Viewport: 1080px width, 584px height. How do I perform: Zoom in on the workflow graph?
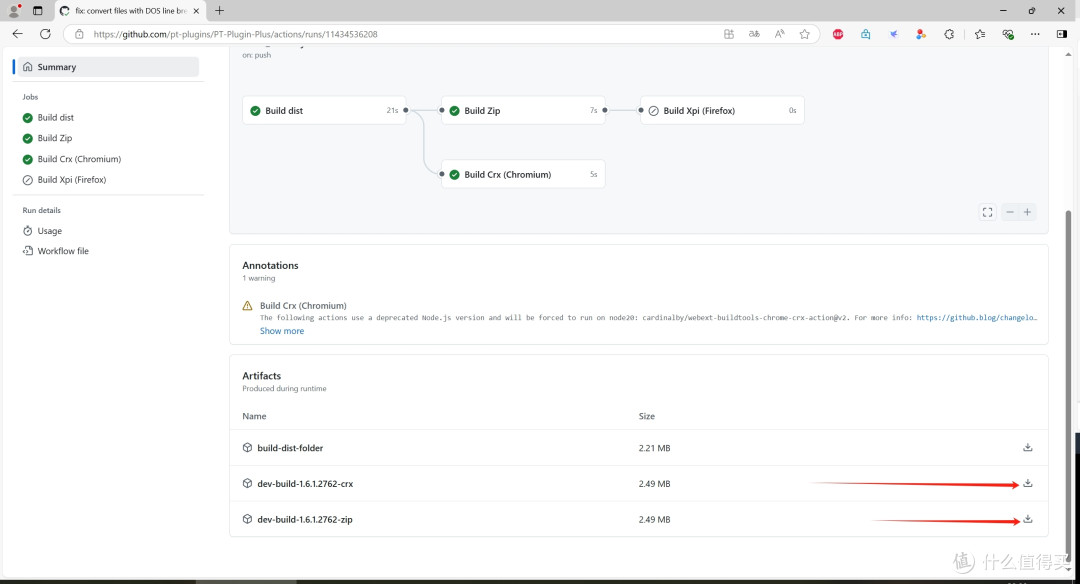coord(1027,212)
